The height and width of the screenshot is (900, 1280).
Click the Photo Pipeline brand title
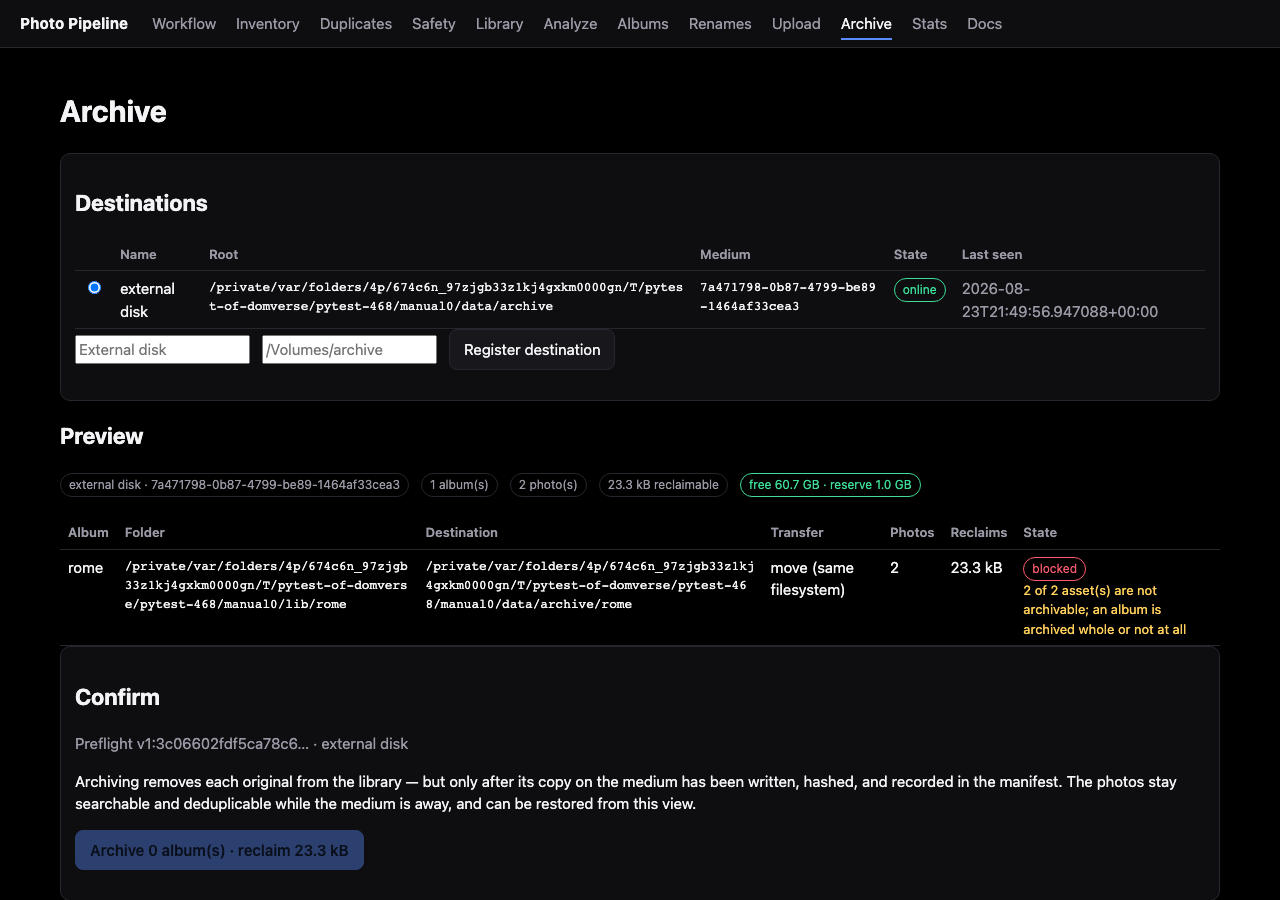pos(74,24)
